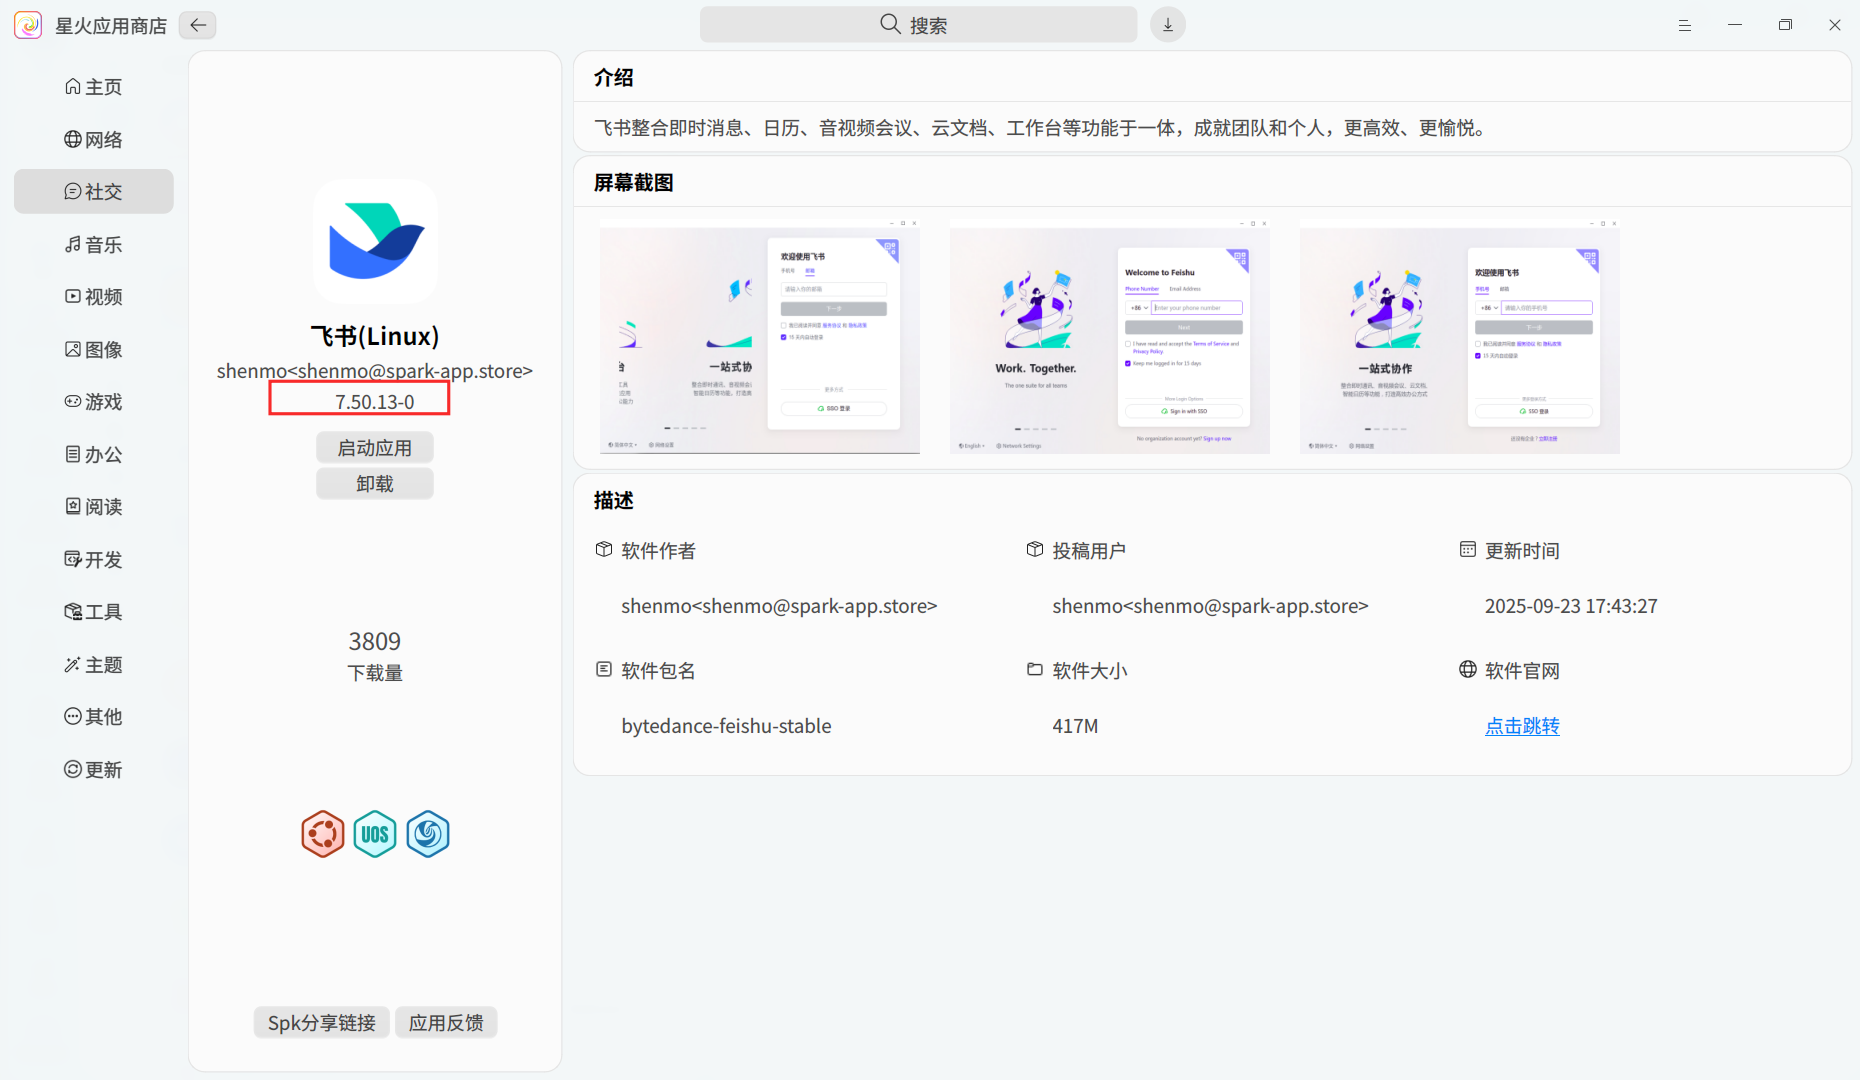The width and height of the screenshot is (1860, 1080).
Task: Open the first Chinese login screenshot
Action: 760,337
